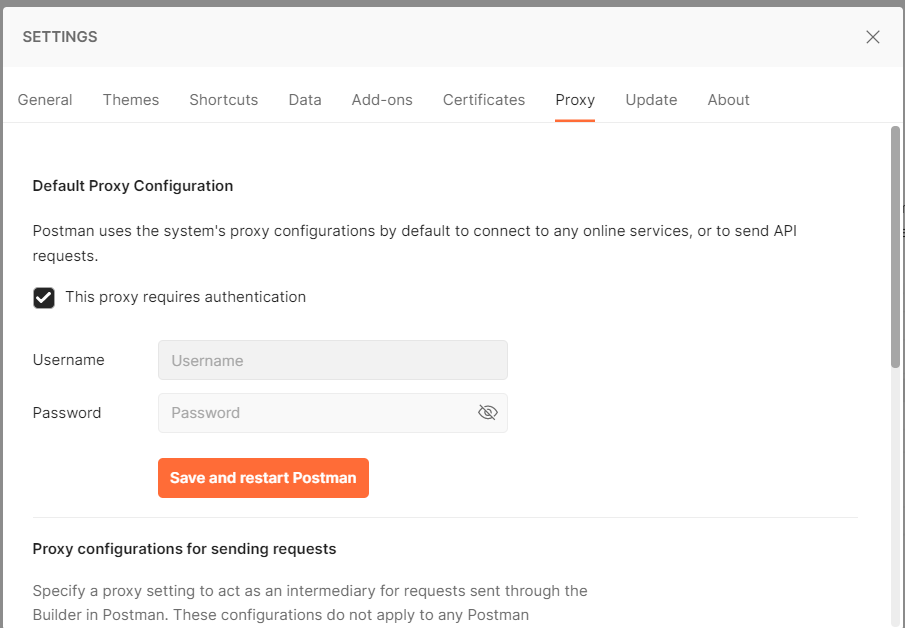
Task: Open the Shortcuts tab
Action: pyautogui.click(x=224, y=100)
